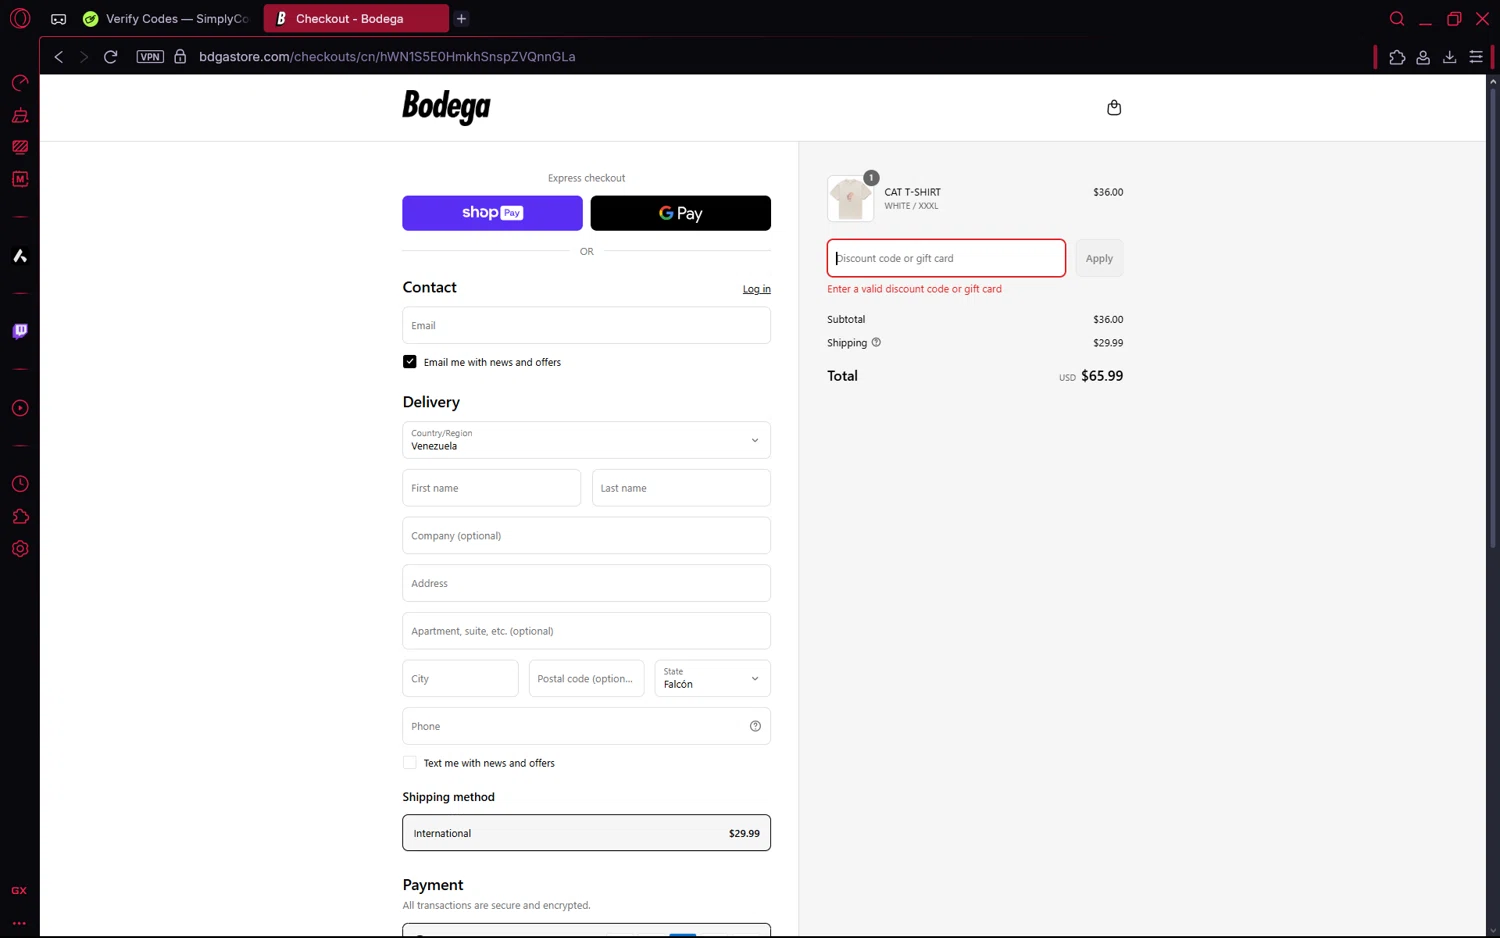Image resolution: width=1500 pixels, height=938 pixels.
Task: Open GX Cleaner icon in sidebar
Action: [20, 115]
